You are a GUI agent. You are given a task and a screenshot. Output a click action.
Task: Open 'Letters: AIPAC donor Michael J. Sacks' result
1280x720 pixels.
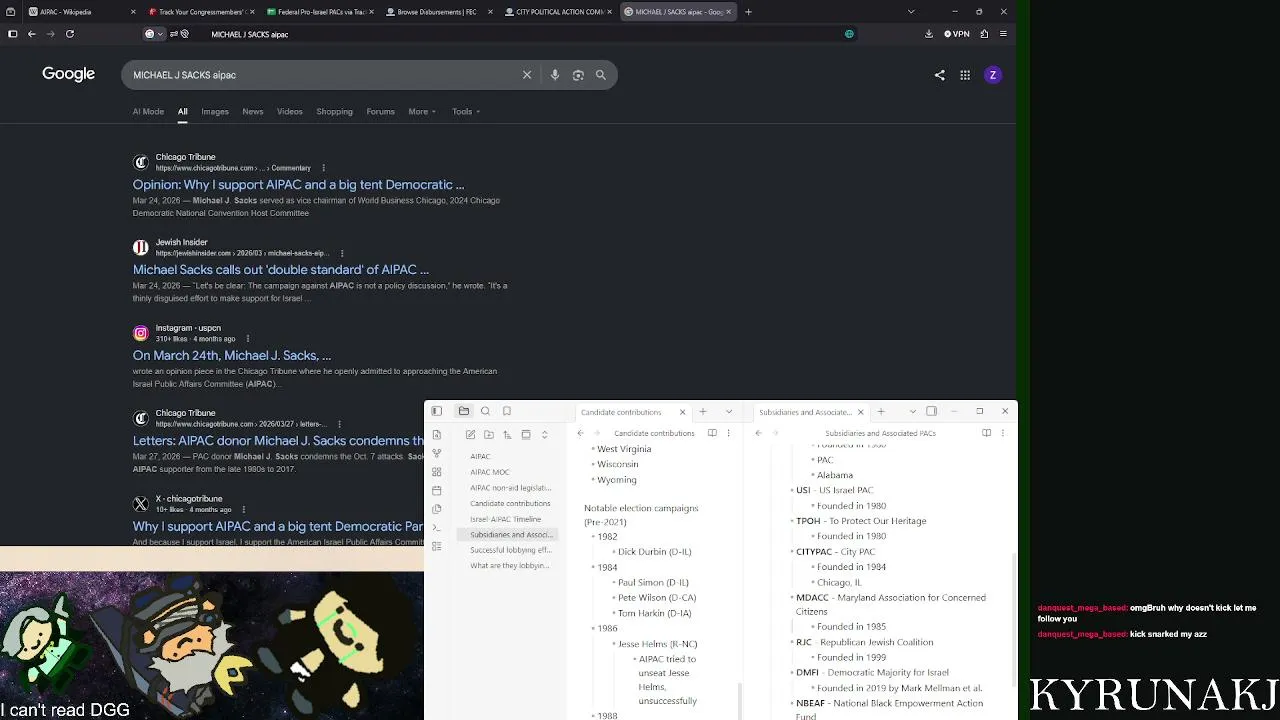(x=278, y=441)
